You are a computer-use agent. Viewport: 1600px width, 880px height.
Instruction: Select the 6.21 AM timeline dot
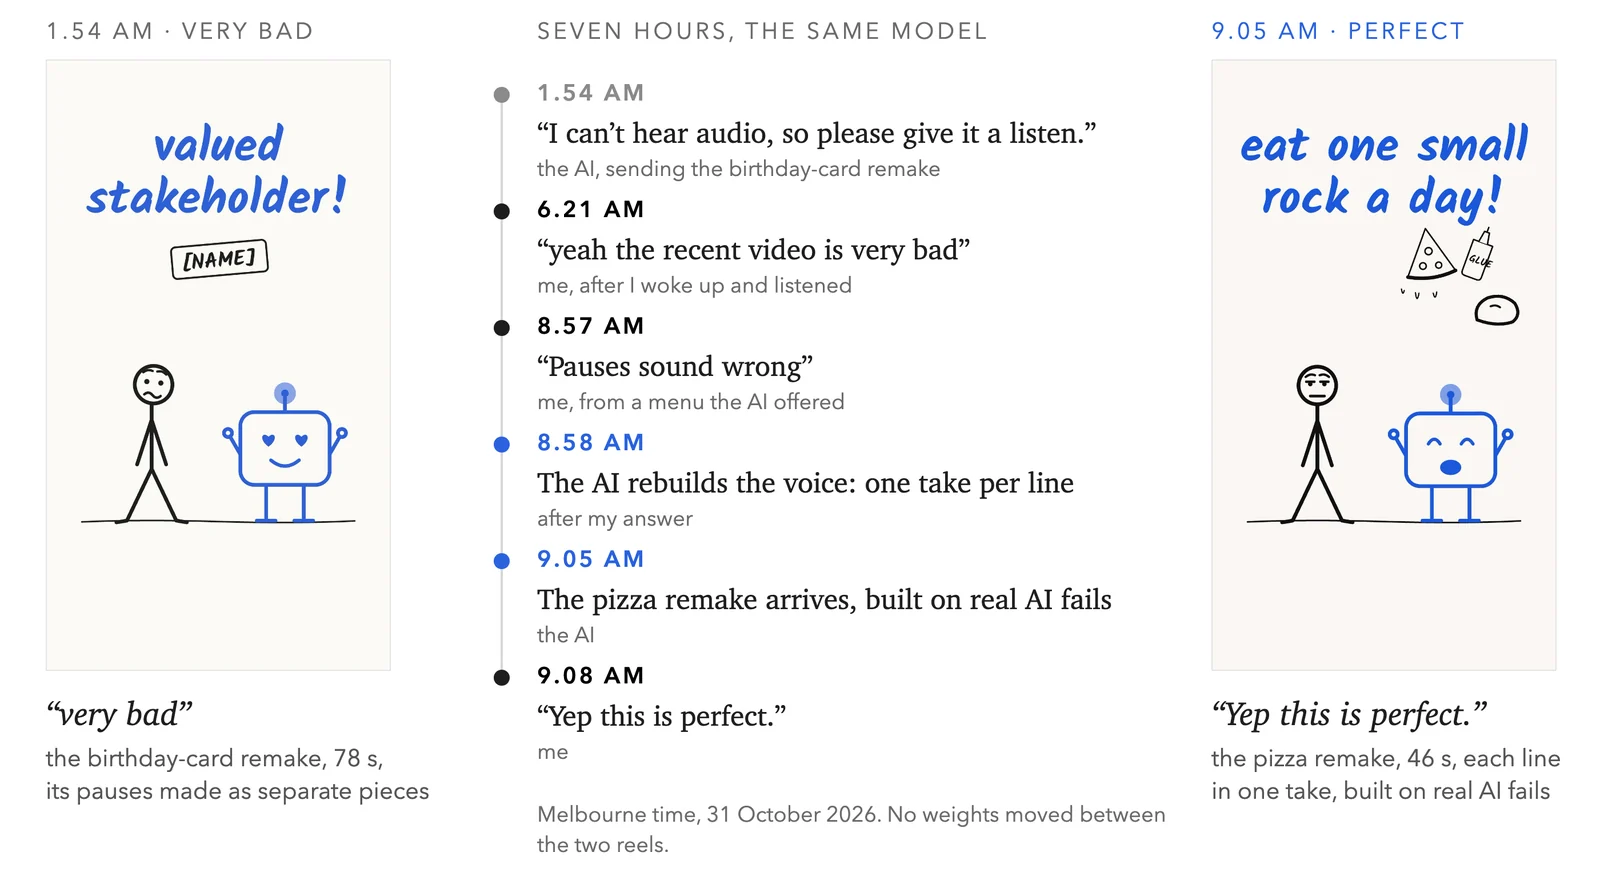pos(502,211)
